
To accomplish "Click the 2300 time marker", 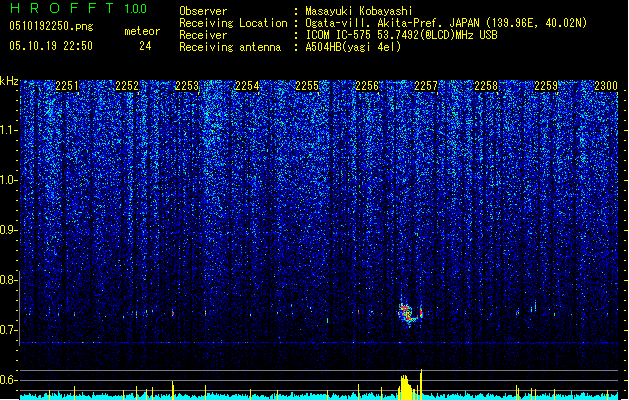I will click(606, 86).
